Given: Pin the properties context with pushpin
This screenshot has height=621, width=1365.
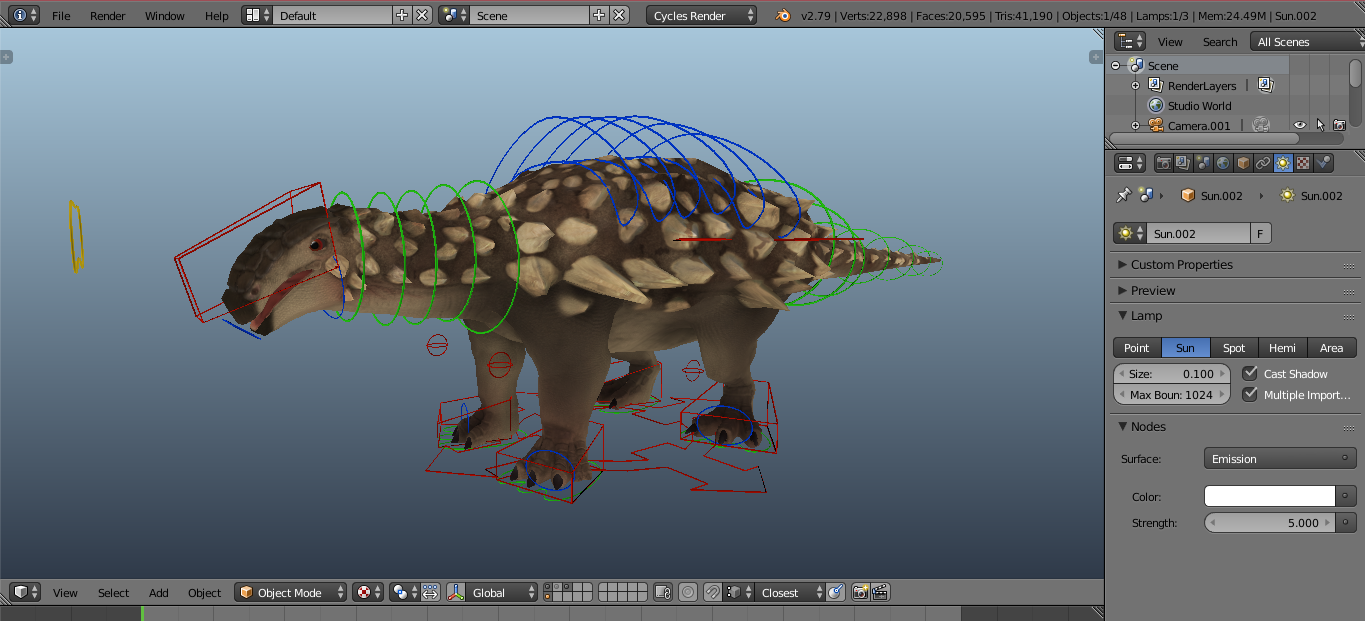Looking at the screenshot, I should tap(1124, 195).
